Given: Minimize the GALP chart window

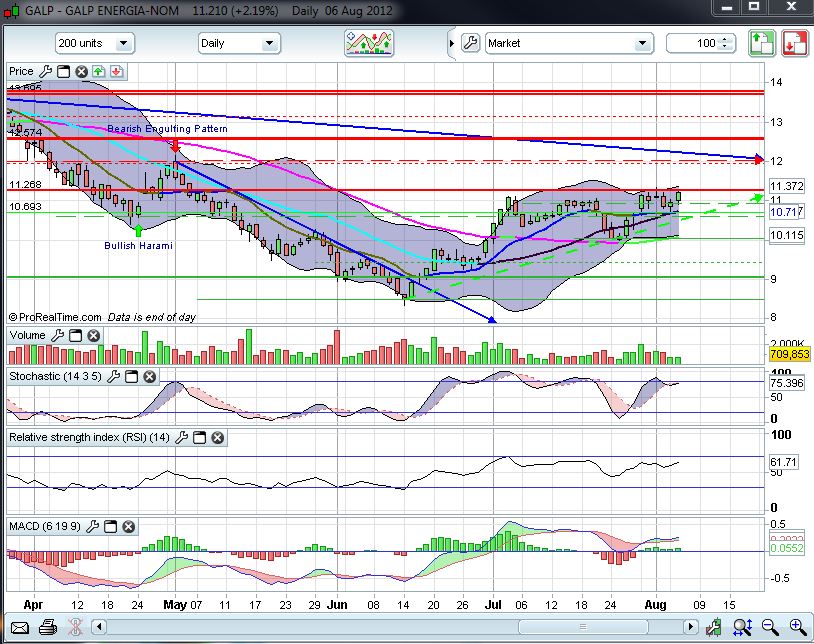Looking at the screenshot, I should [x=727, y=7].
